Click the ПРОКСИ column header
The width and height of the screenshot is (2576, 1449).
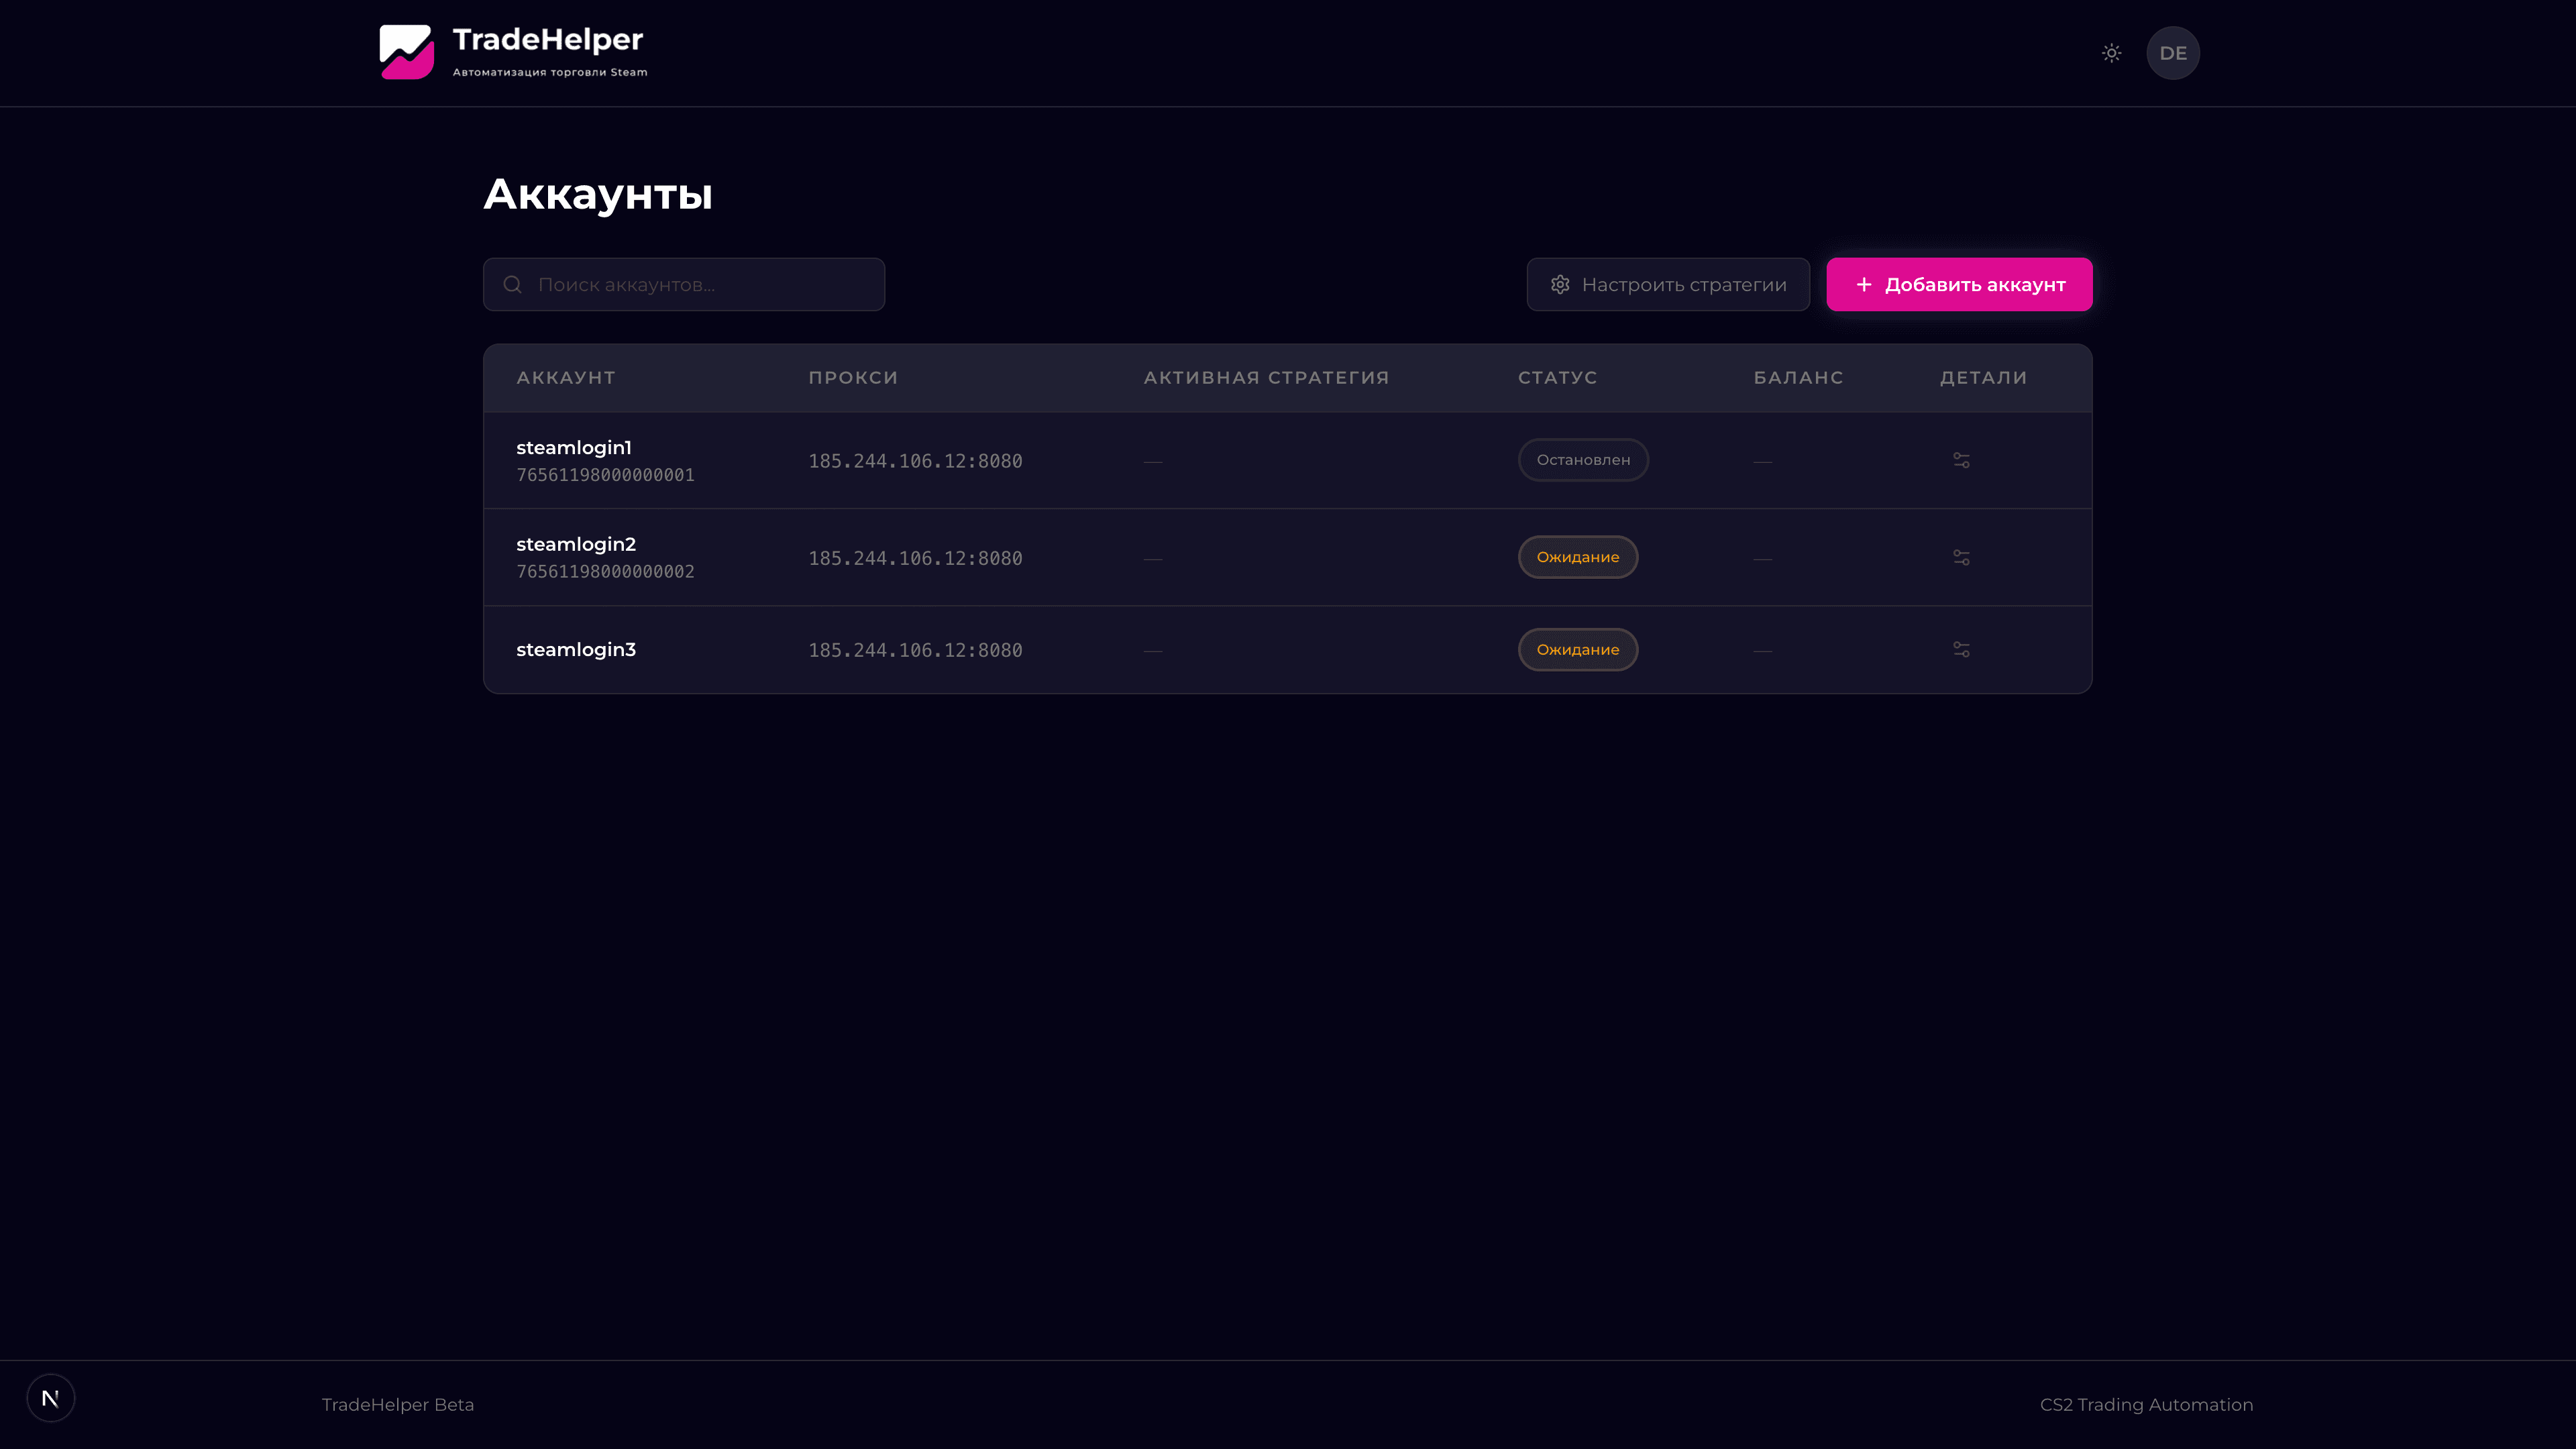click(853, 378)
